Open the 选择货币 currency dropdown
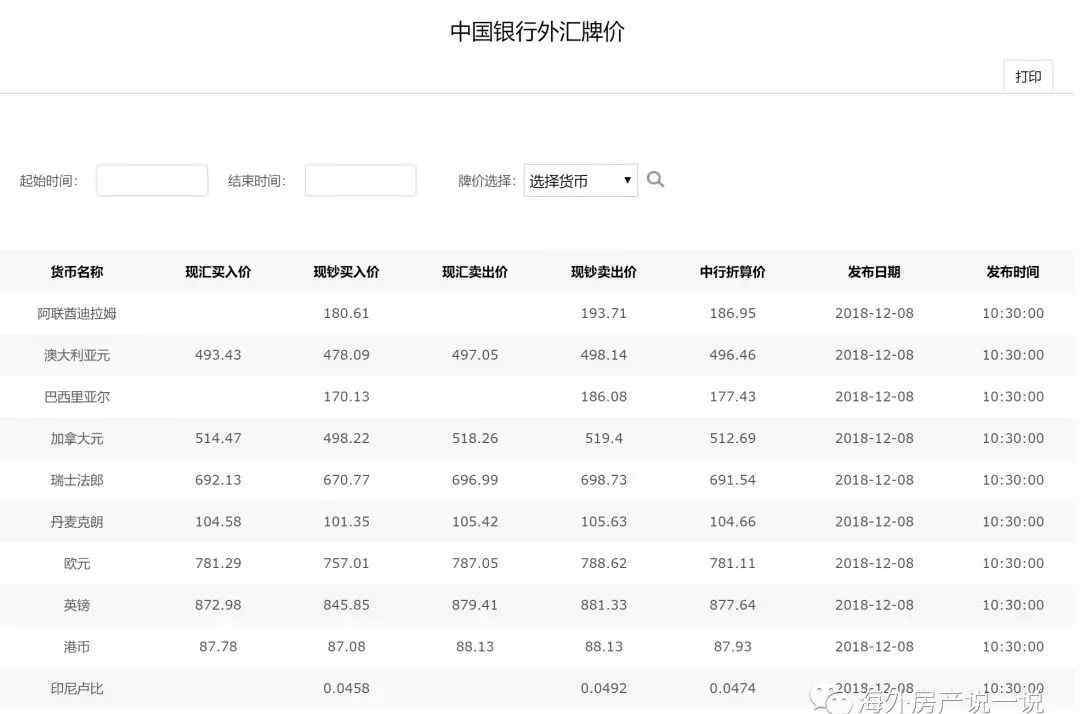1080x714 pixels. click(x=581, y=180)
